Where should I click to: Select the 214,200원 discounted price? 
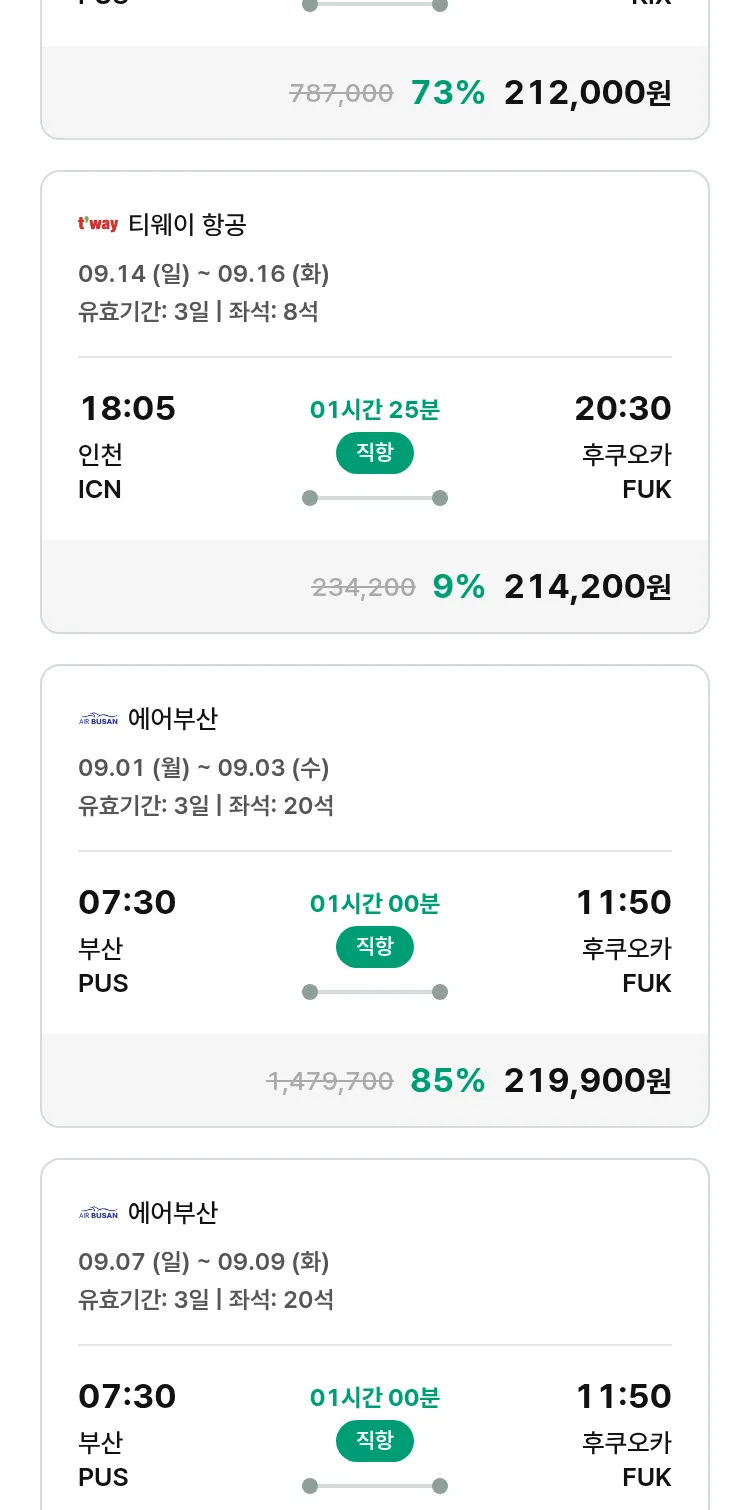(587, 587)
